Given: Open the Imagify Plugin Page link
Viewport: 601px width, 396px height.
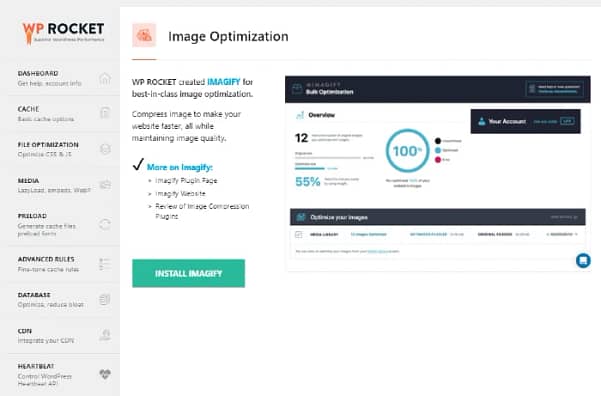Looking at the screenshot, I should click(186, 181).
